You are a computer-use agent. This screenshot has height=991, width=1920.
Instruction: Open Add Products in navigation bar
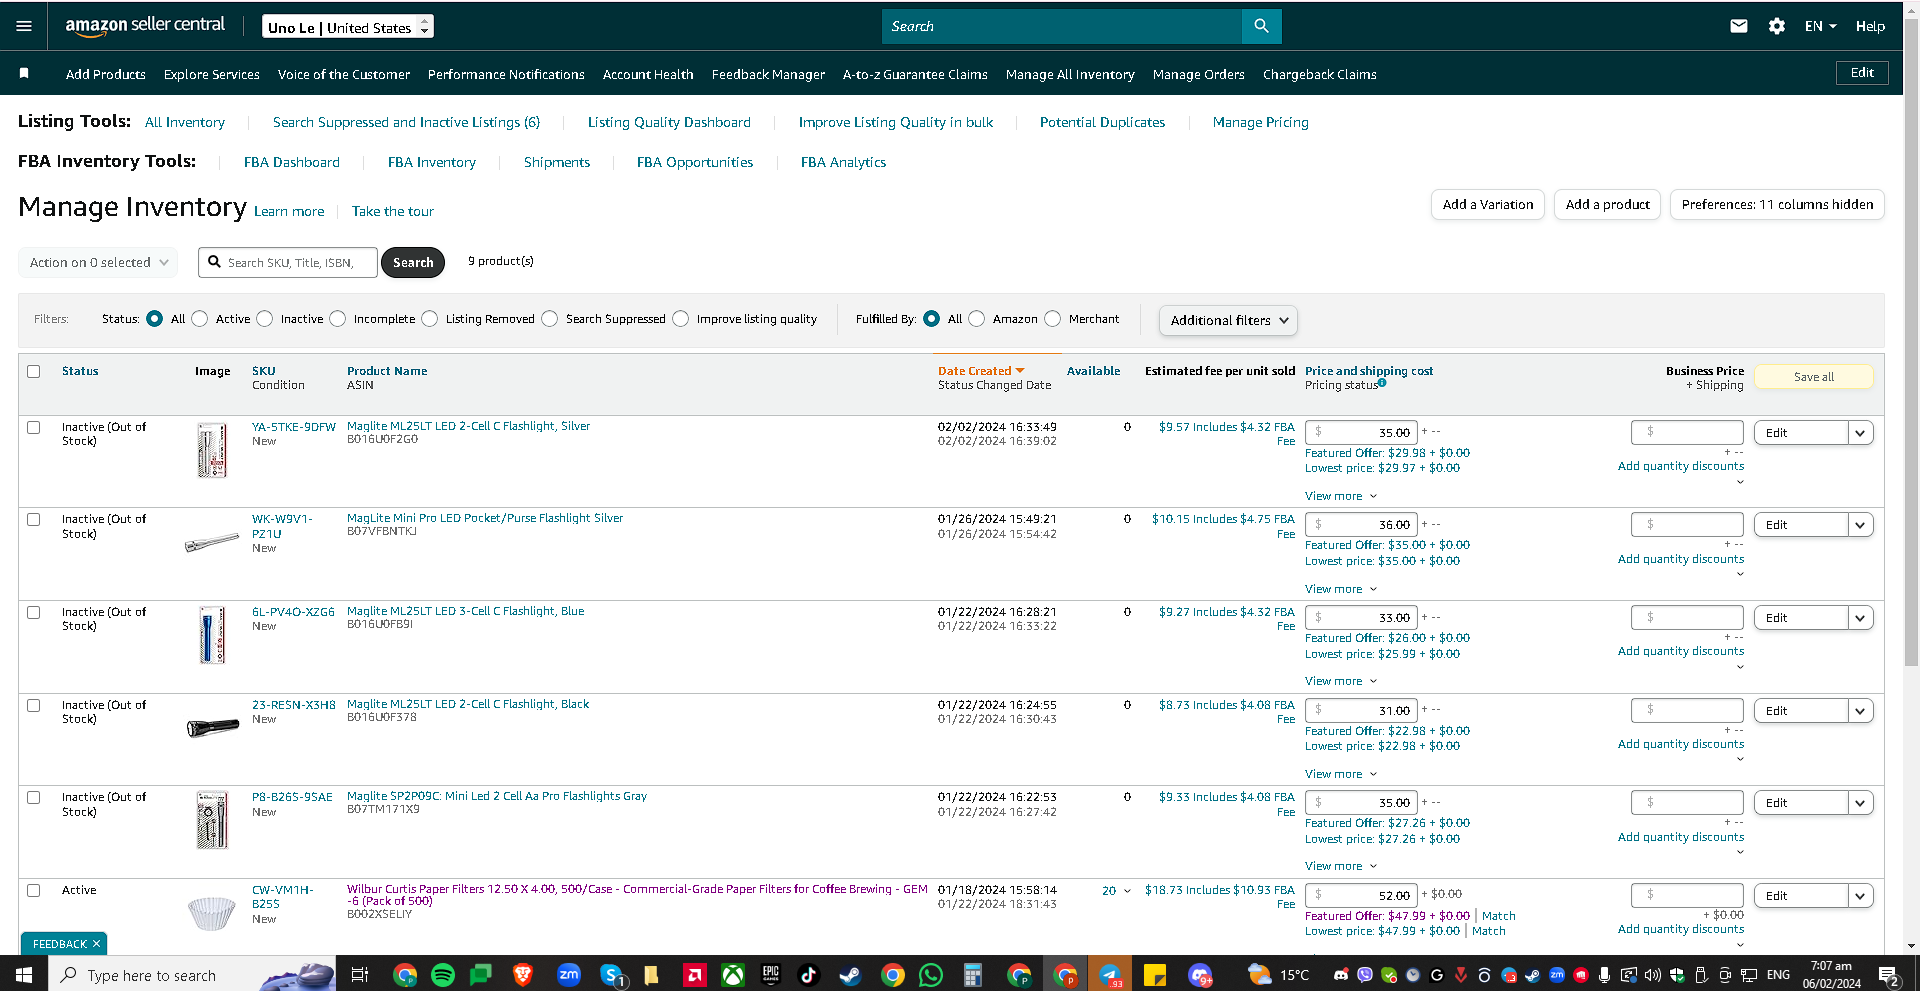106,74
